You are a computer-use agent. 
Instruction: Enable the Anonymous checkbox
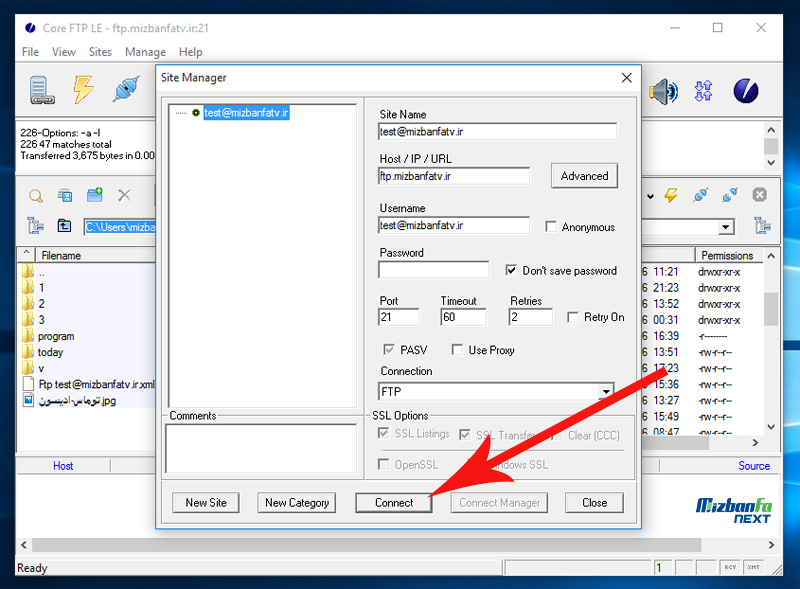pyautogui.click(x=551, y=226)
